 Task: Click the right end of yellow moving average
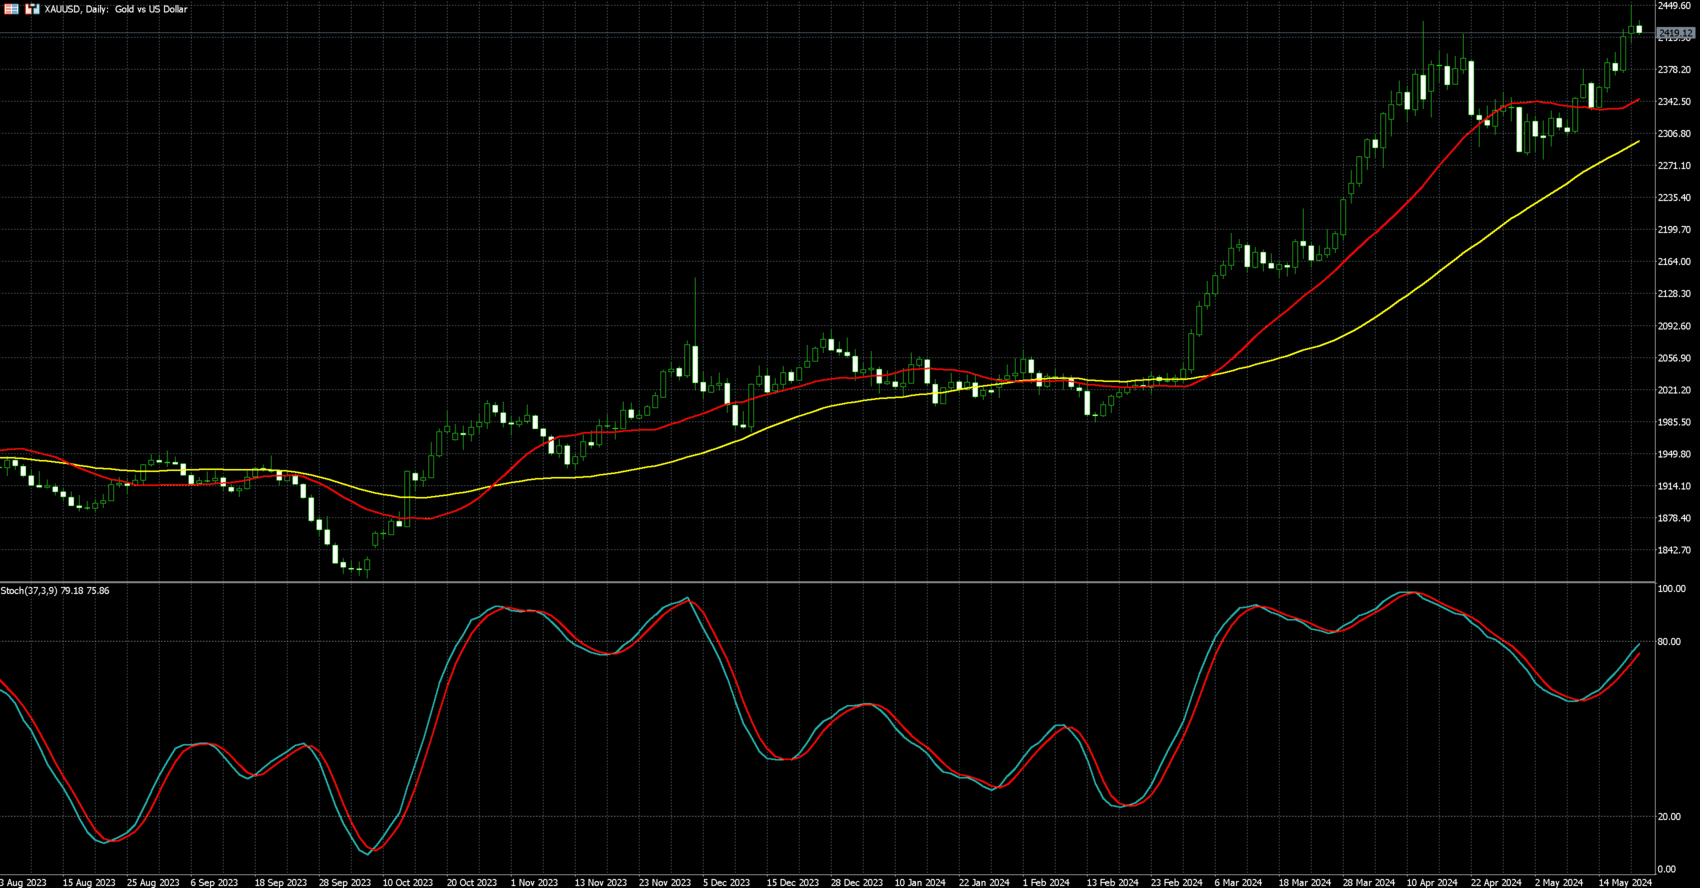[1637, 142]
